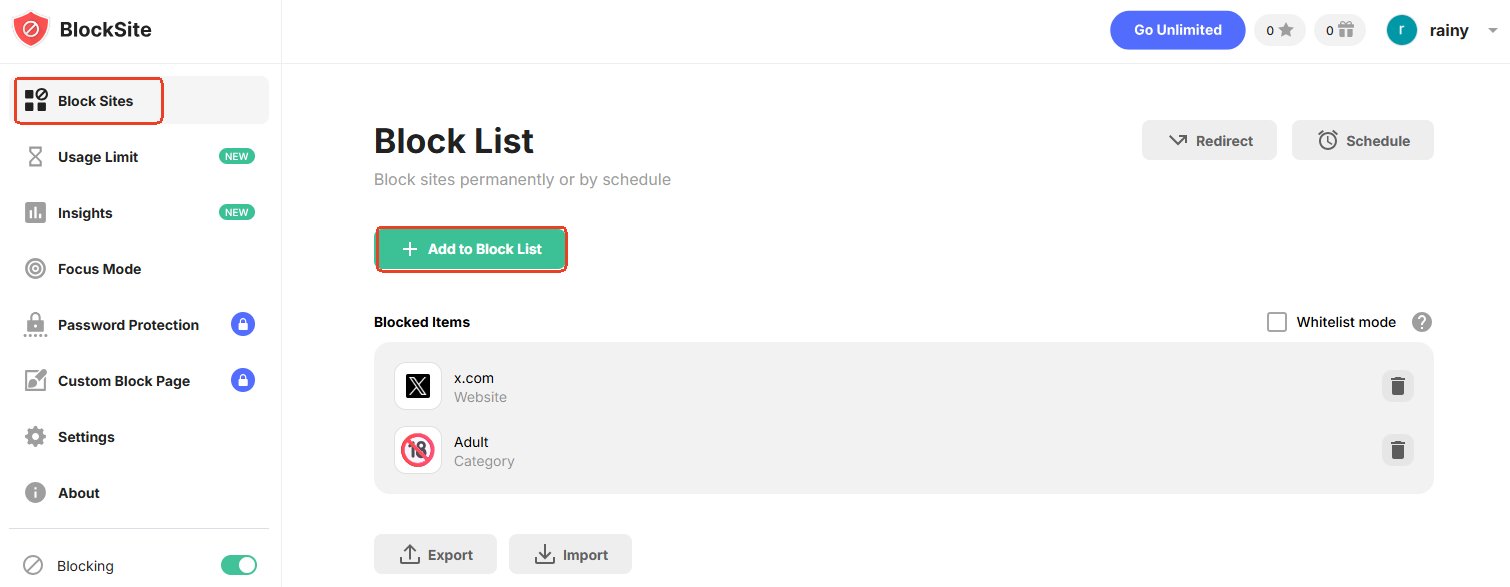Delete x.com using its trash icon

tap(1397, 385)
